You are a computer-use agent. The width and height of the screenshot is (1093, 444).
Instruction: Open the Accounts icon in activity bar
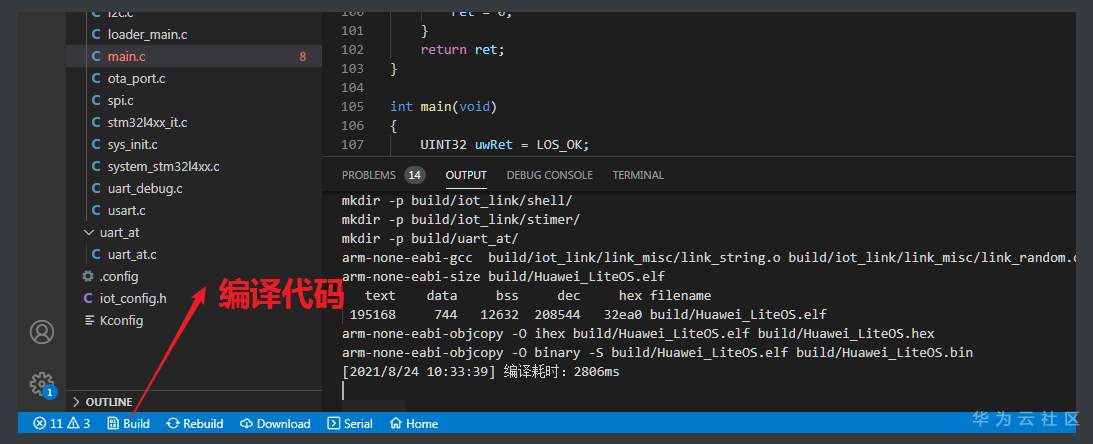(x=42, y=332)
